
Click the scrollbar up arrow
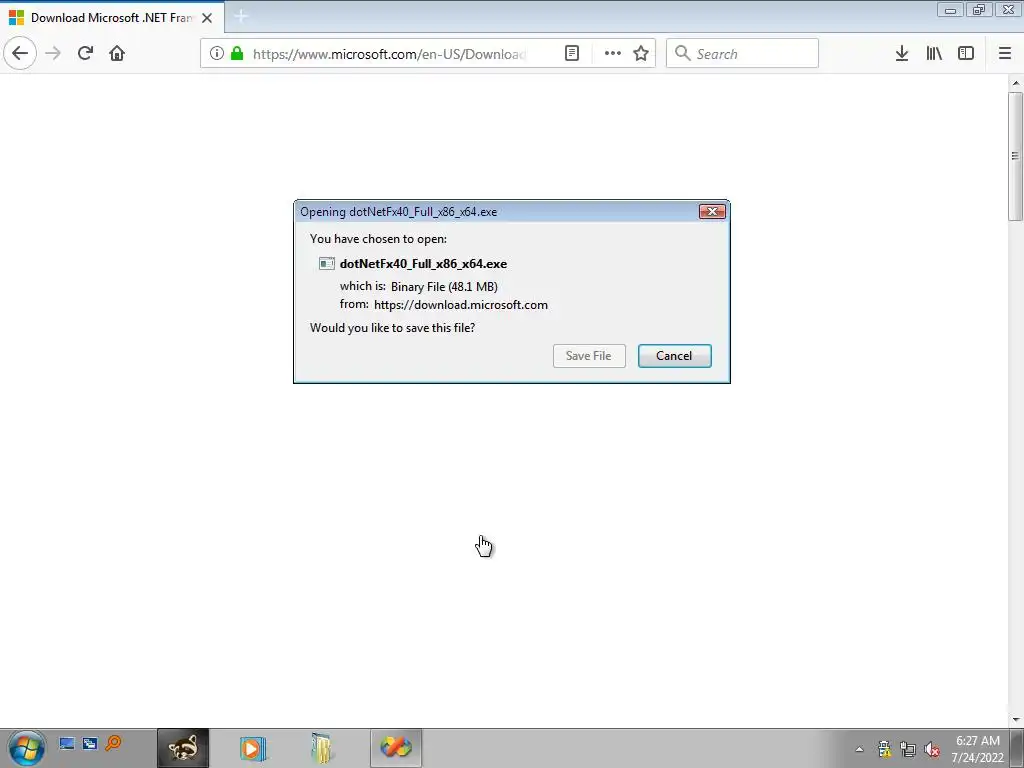click(1016, 83)
